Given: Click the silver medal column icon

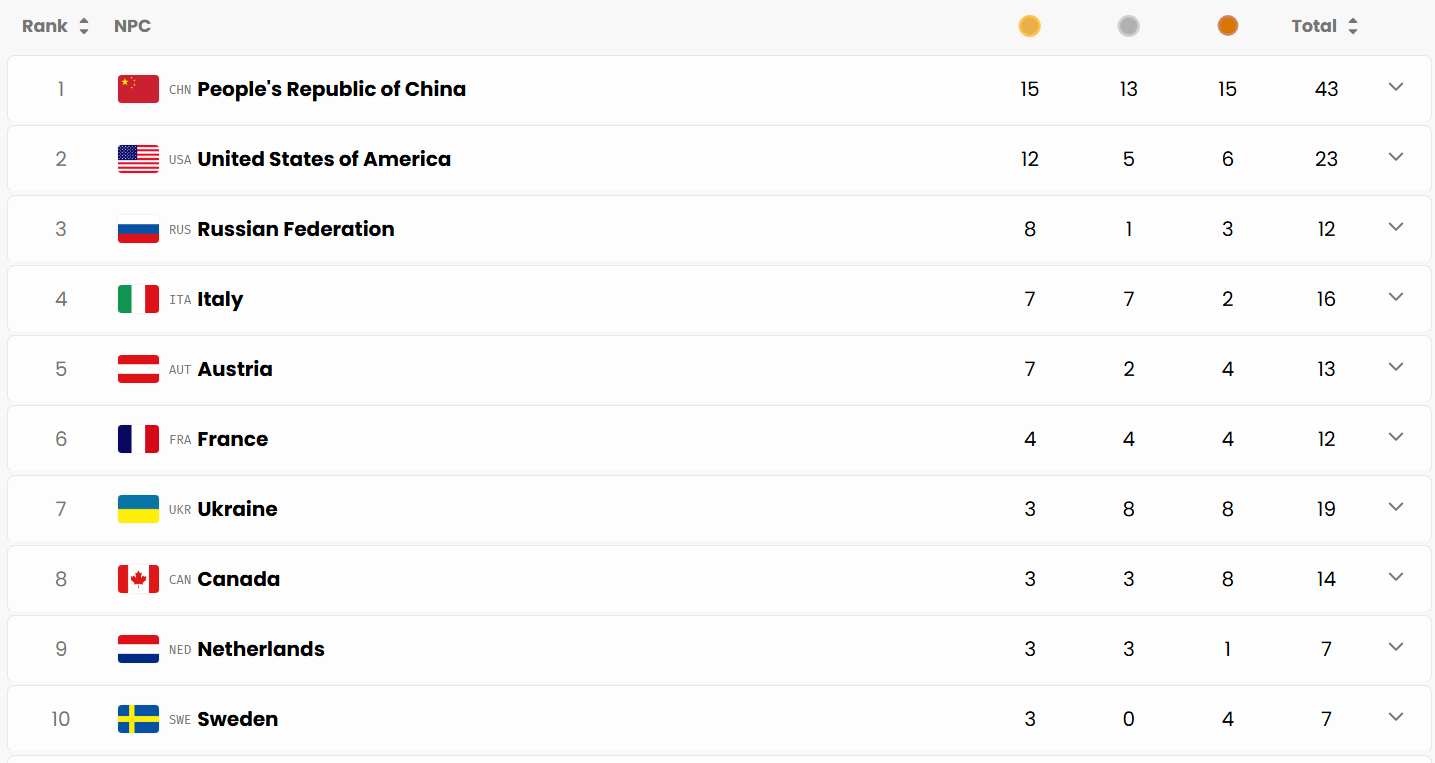Looking at the screenshot, I should pyautogui.click(x=1128, y=26).
